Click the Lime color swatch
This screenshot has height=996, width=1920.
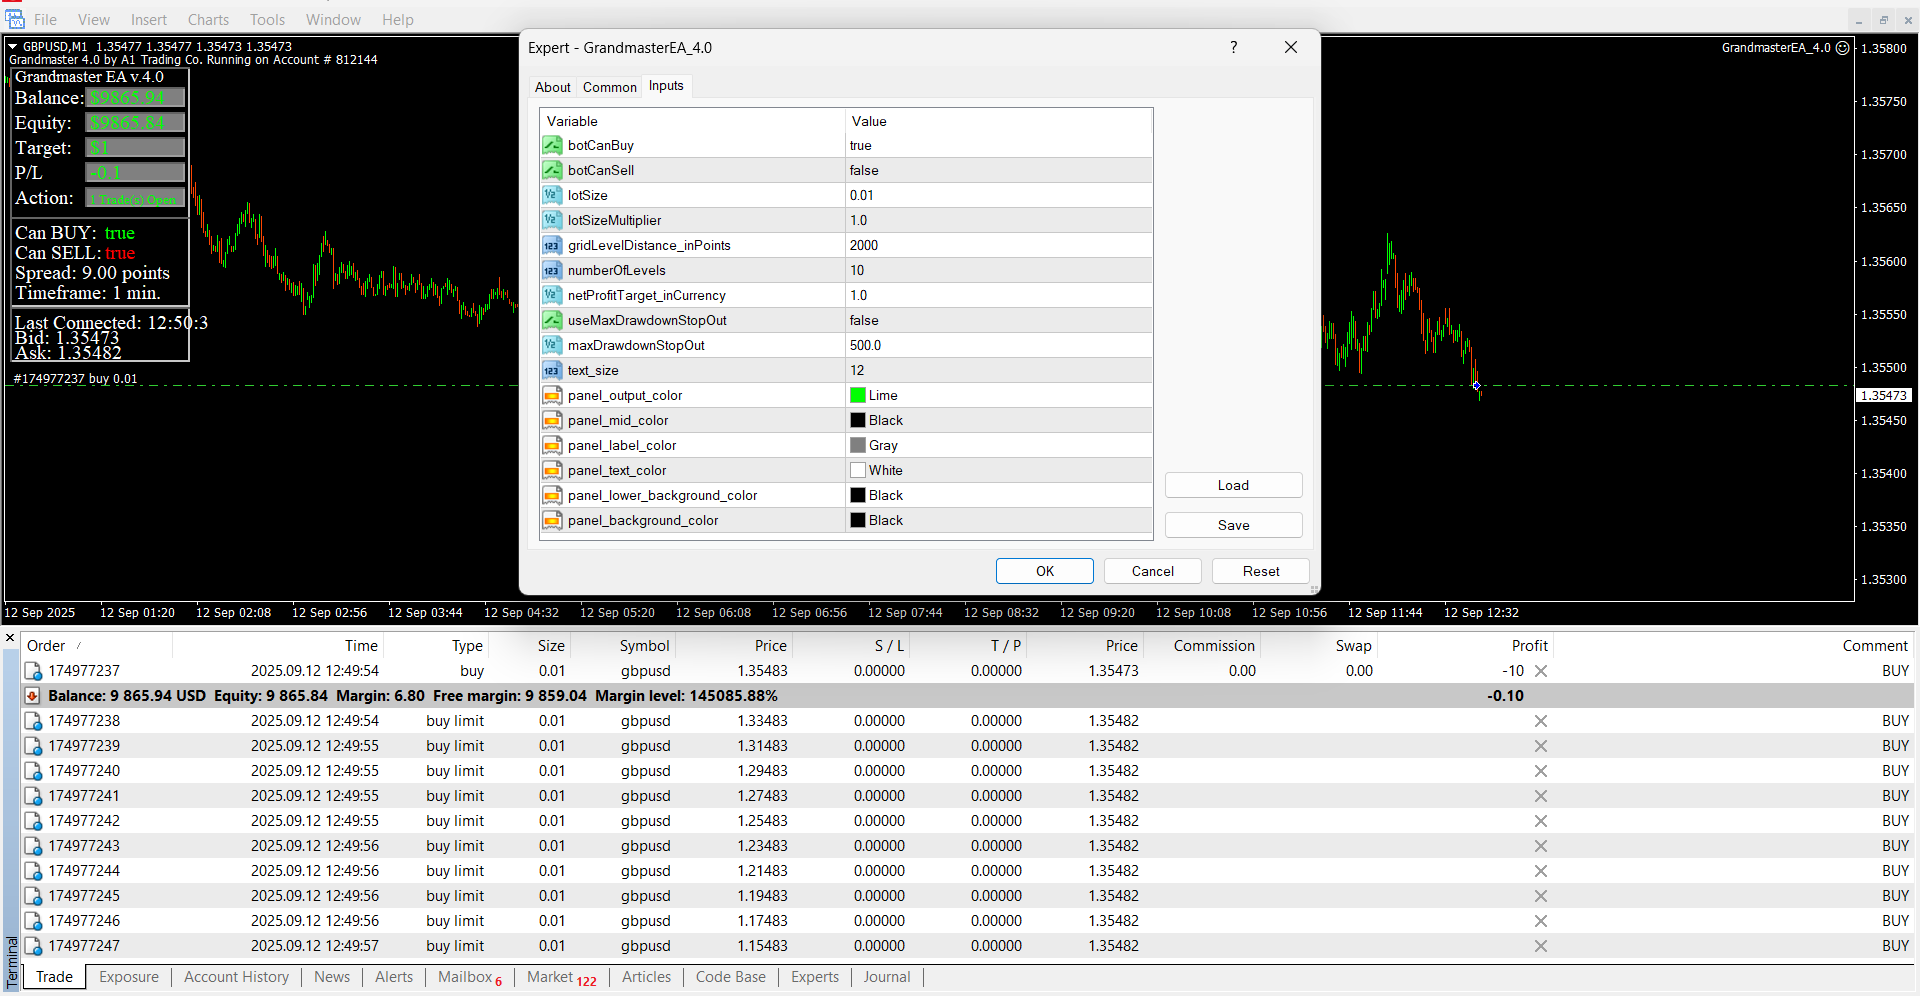tap(858, 396)
